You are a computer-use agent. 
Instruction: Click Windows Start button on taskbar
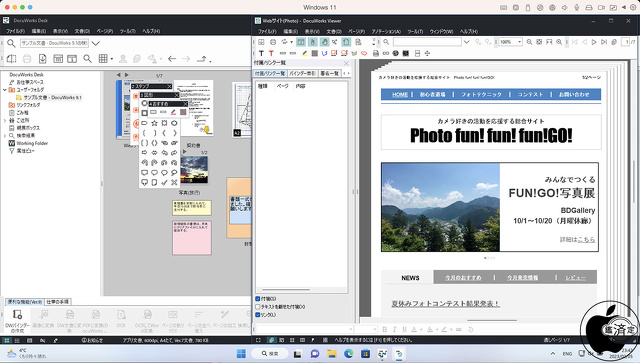(241, 353)
